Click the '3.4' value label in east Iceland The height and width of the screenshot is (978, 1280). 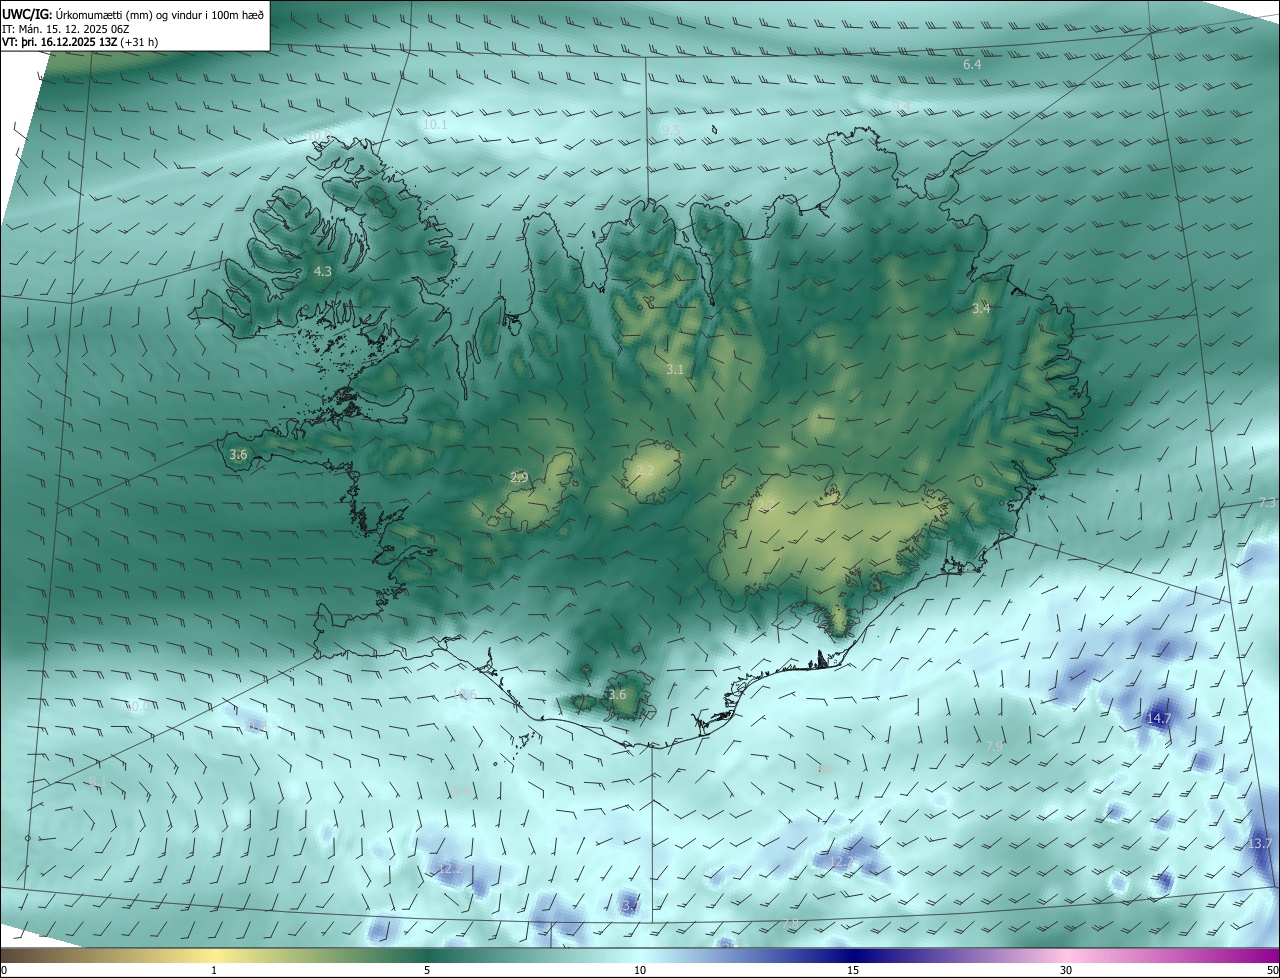point(981,308)
